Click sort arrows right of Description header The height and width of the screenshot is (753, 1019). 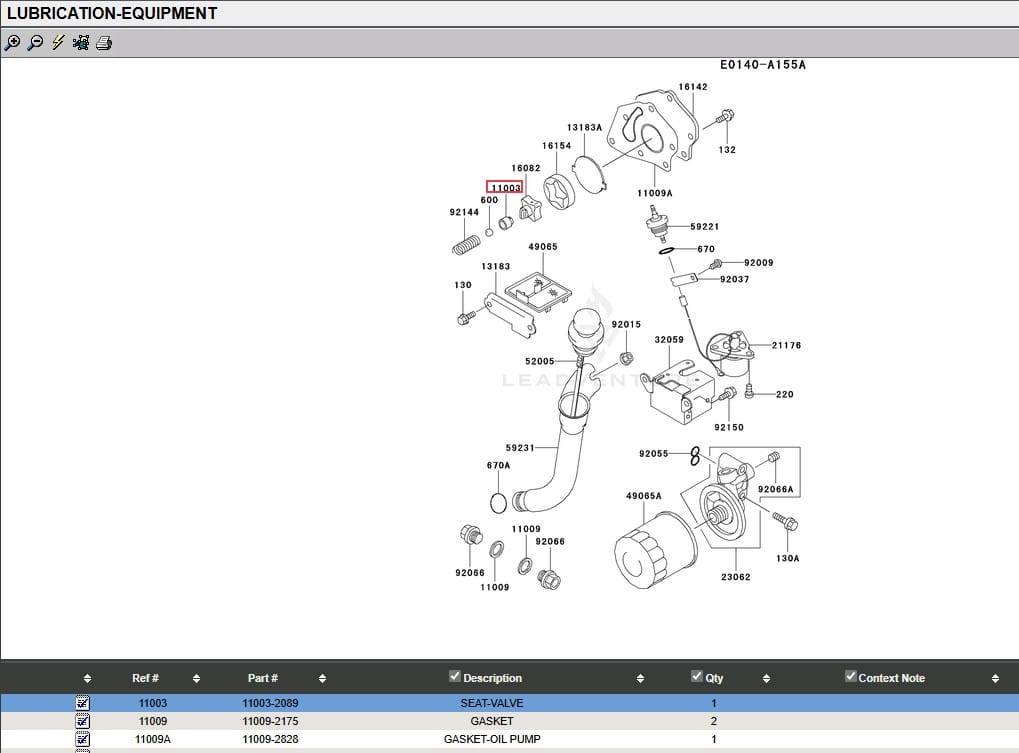(x=640, y=679)
